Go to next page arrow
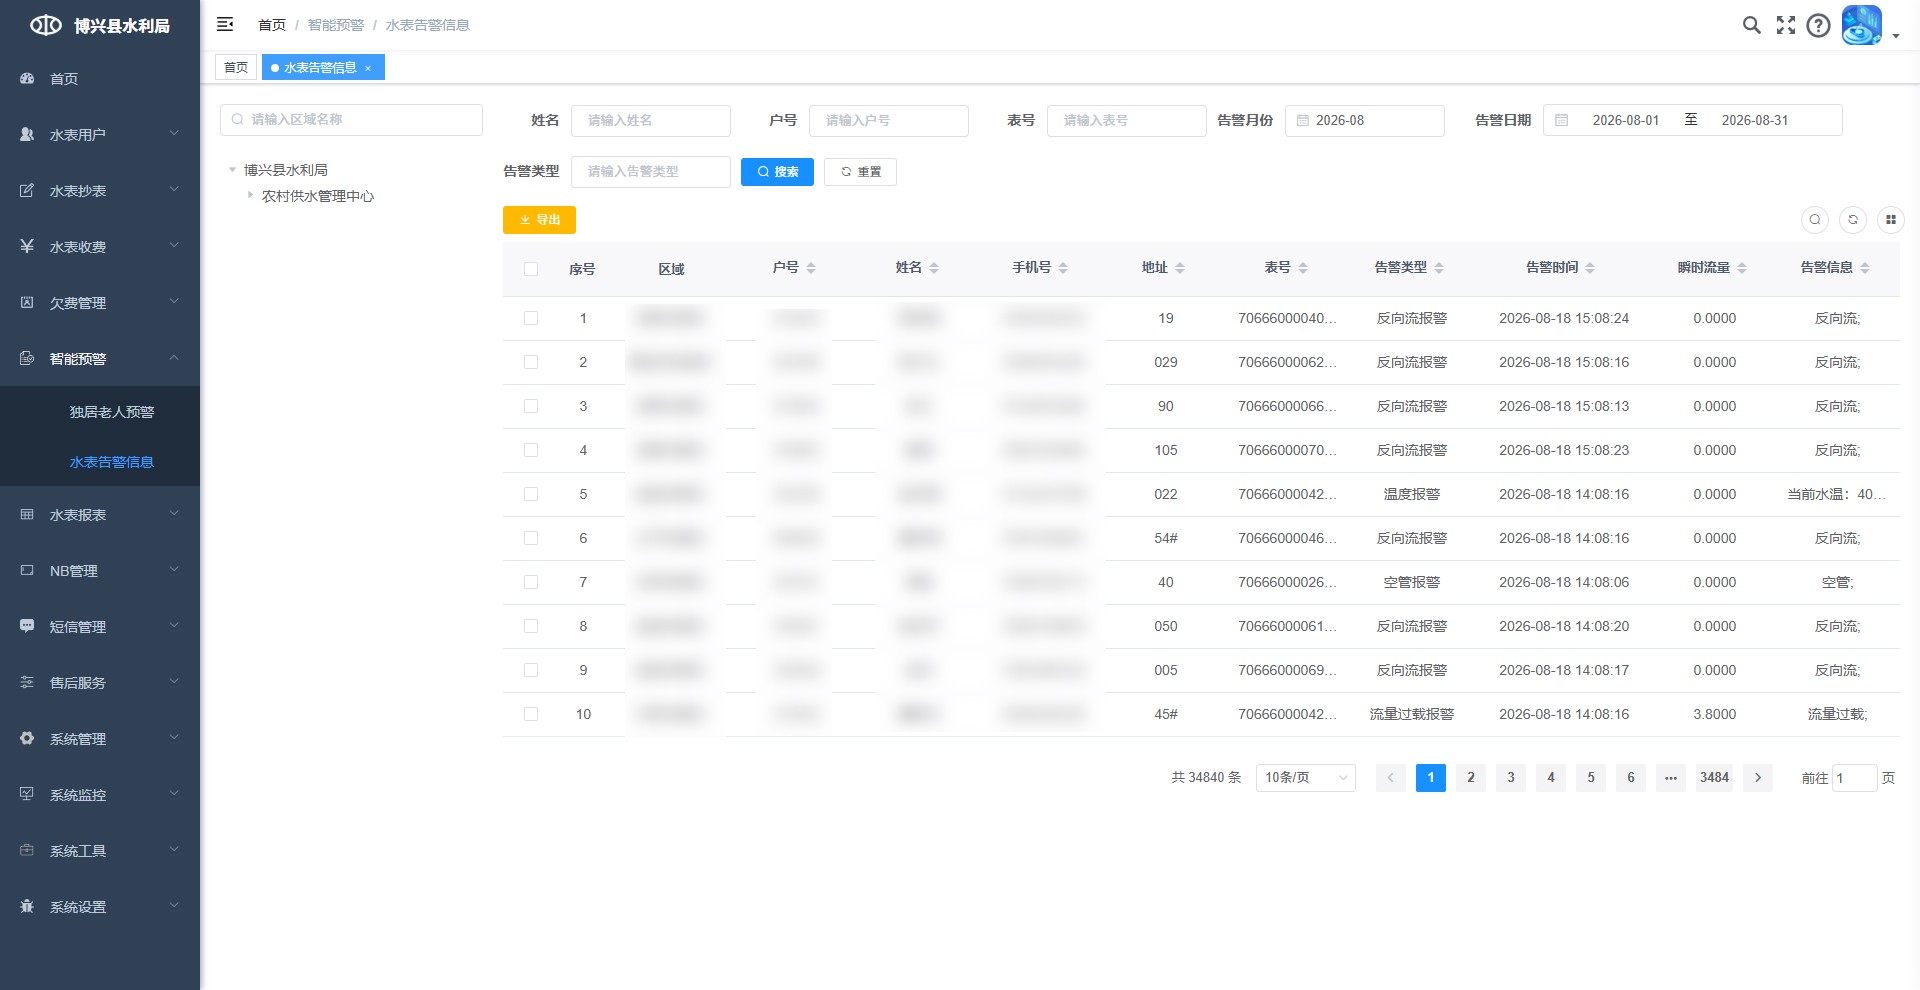 (x=1758, y=777)
